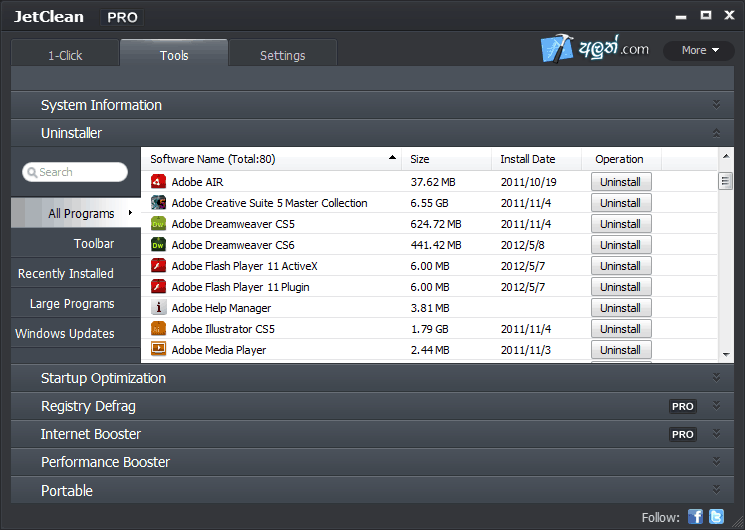Click the 2012/5/8 install date
Viewport: 745px width, 530px height.
click(523, 245)
